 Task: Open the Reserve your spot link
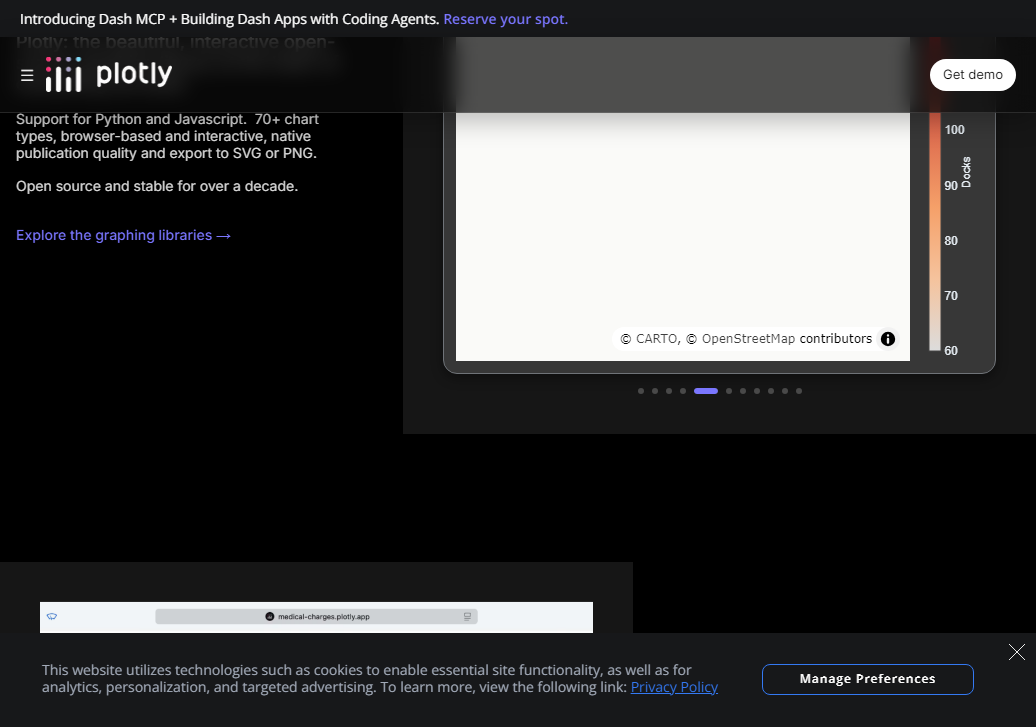(x=505, y=19)
